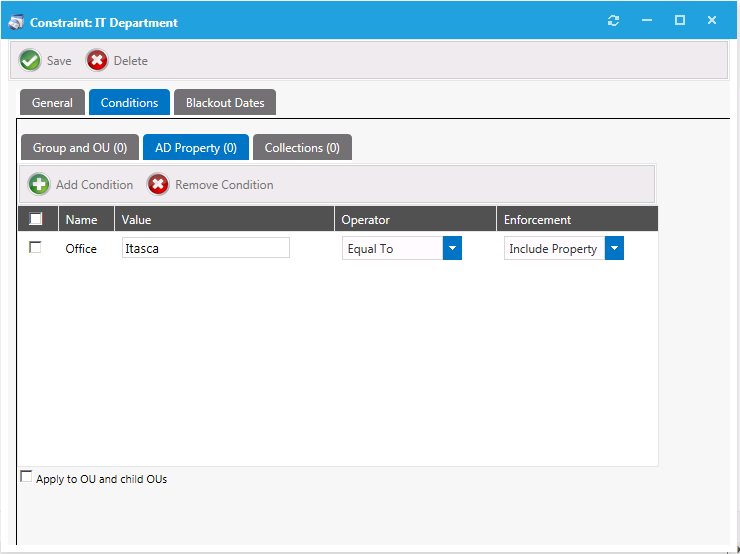Check the Office row checkbox
The width and height of the screenshot is (740, 554).
[36, 248]
